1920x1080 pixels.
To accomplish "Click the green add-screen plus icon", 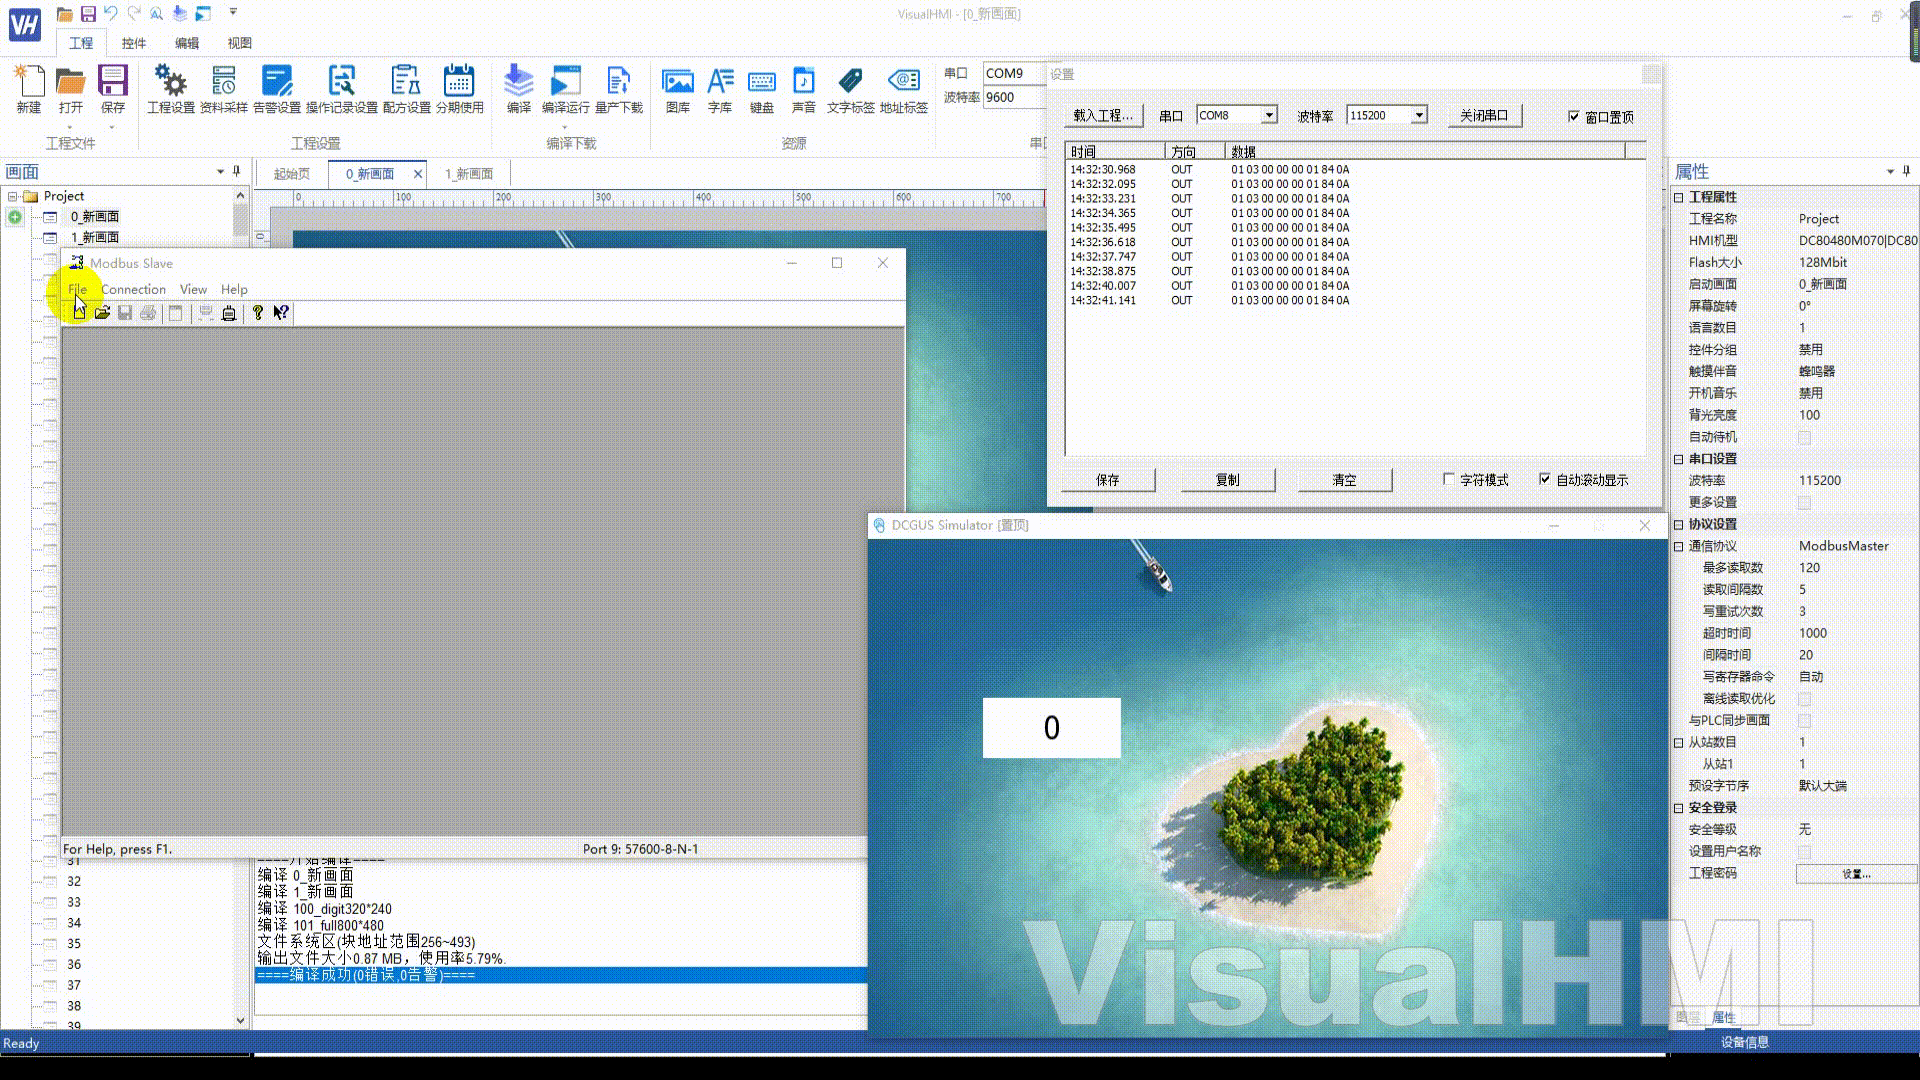I will 15,217.
